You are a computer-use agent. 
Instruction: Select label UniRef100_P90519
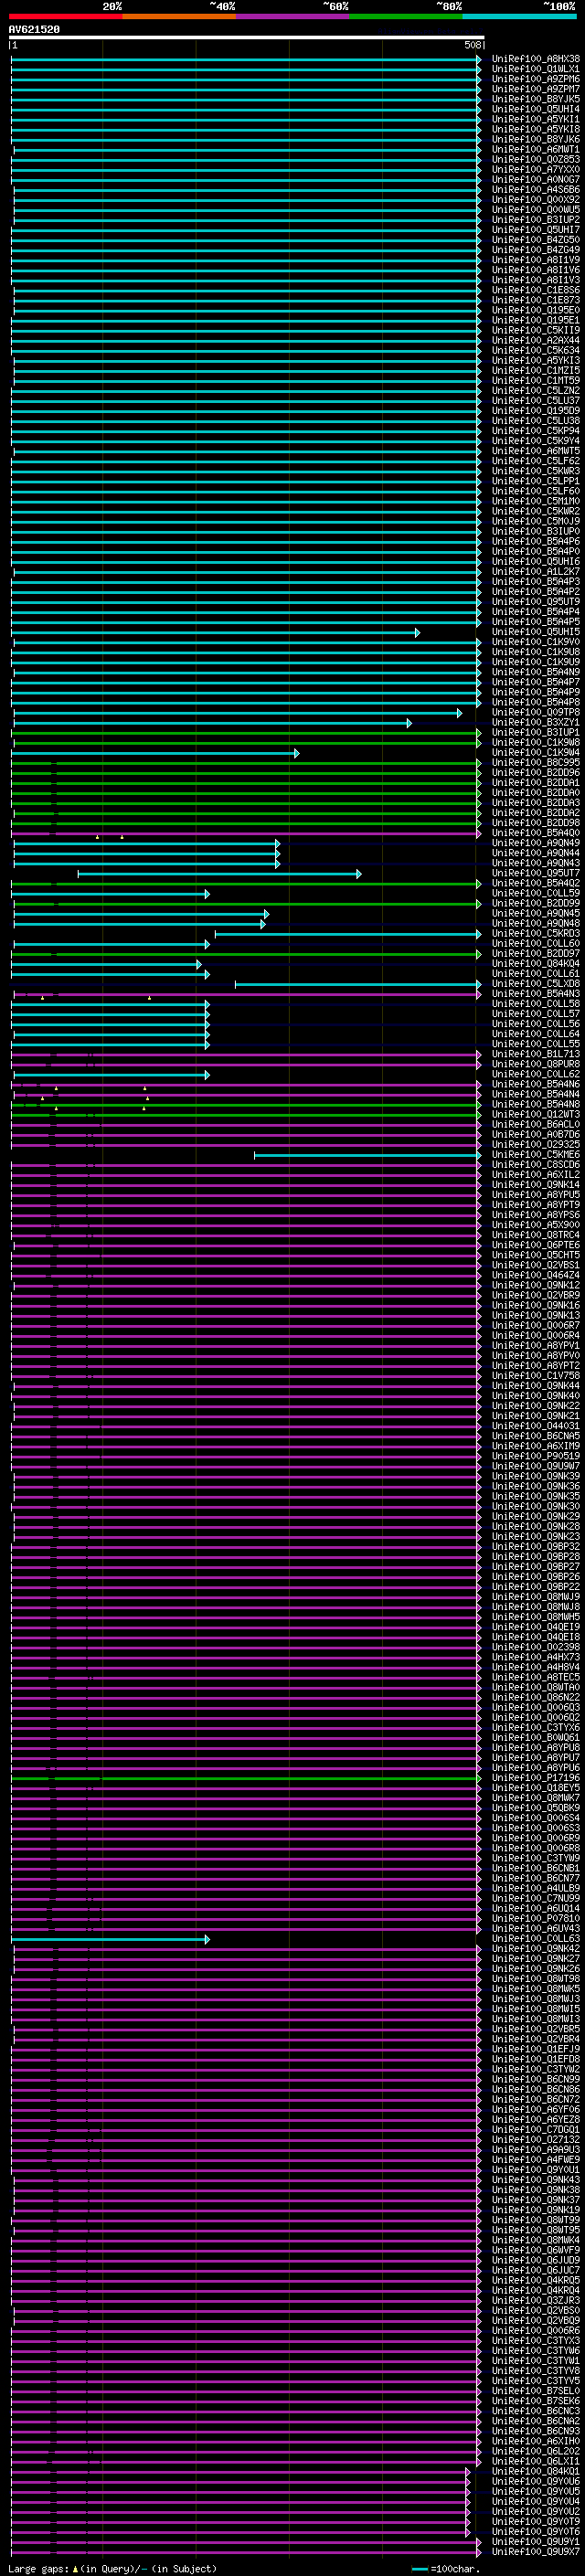coord(535,1457)
